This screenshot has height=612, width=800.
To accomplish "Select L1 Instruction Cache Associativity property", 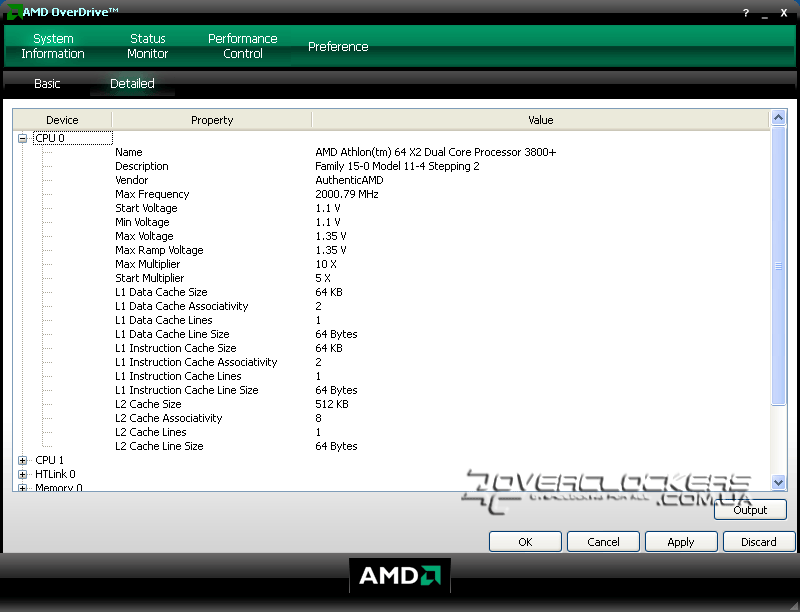I will tap(196, 362).
